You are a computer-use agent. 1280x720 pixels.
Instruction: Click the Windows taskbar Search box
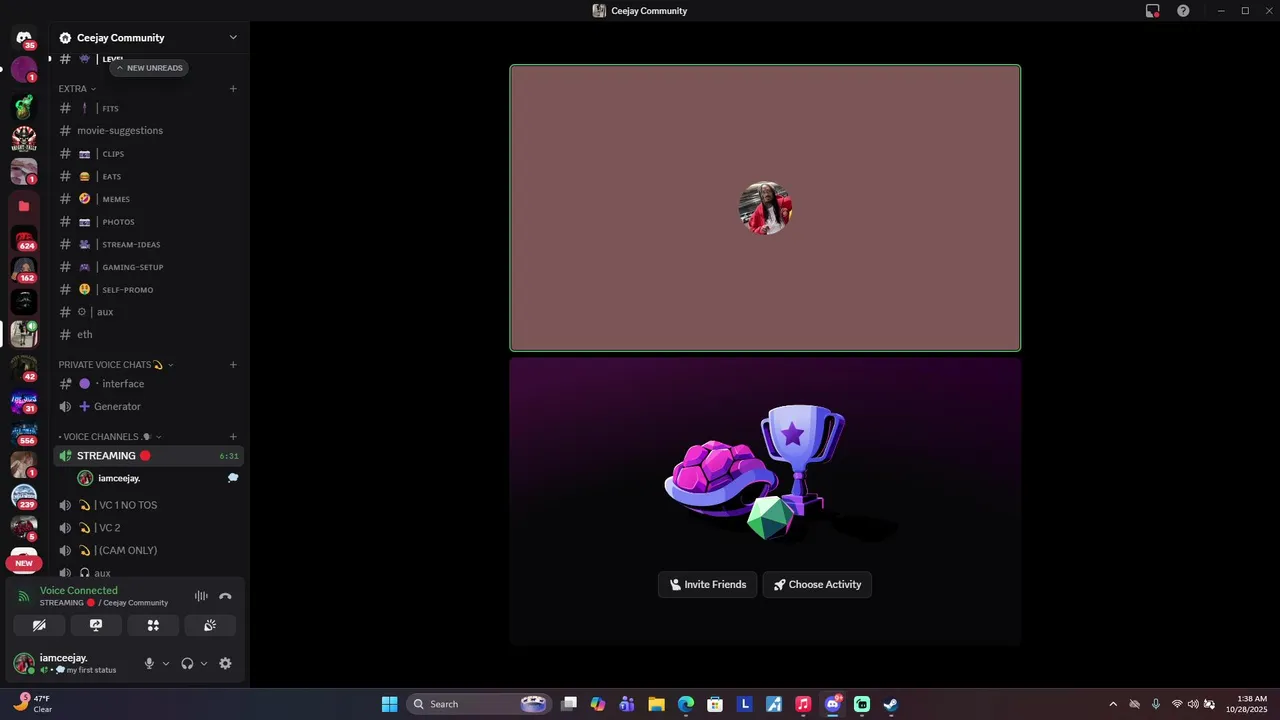coord(478,704)
